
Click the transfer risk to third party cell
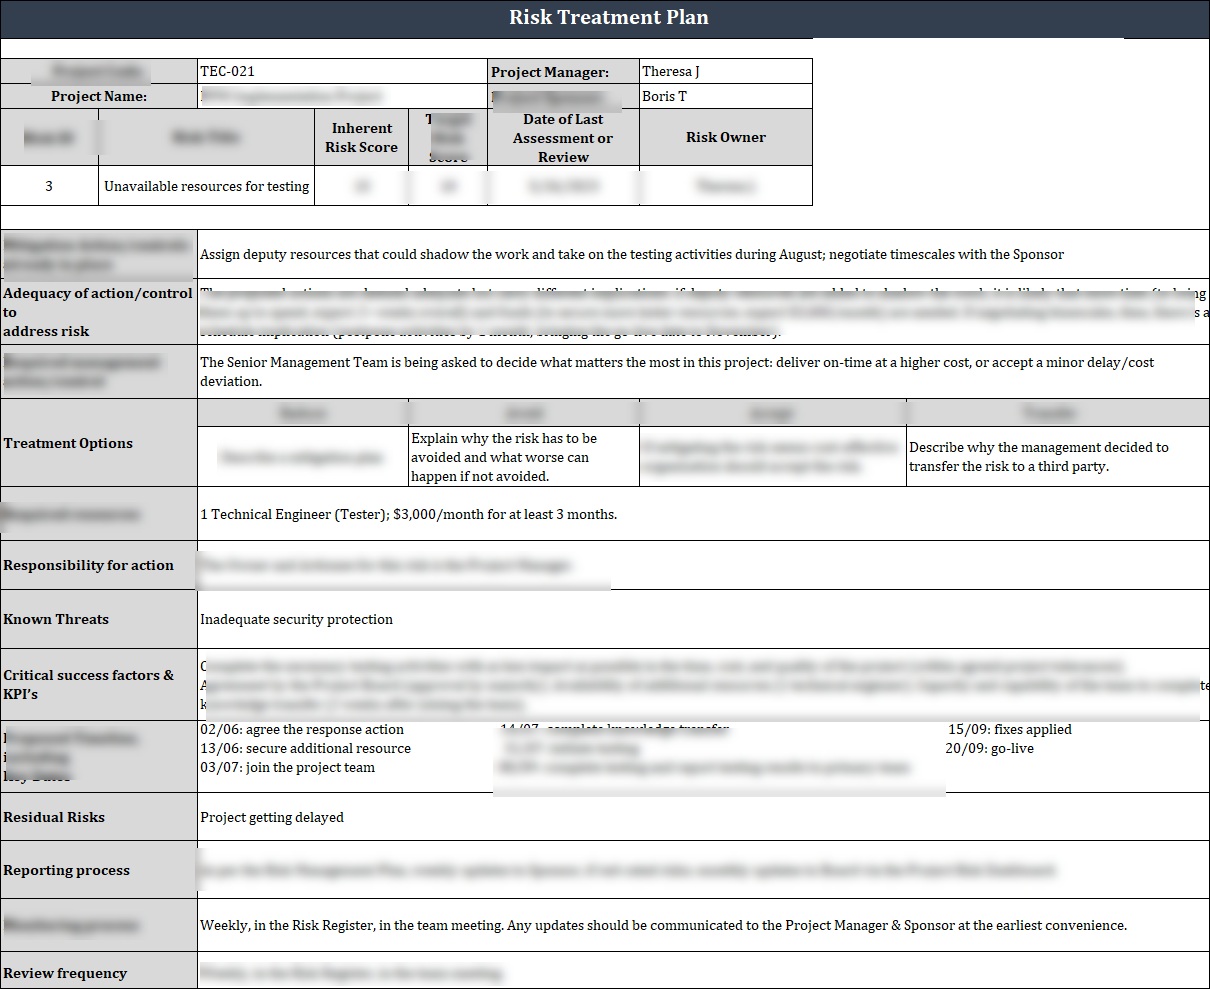tap(1058, 457)
